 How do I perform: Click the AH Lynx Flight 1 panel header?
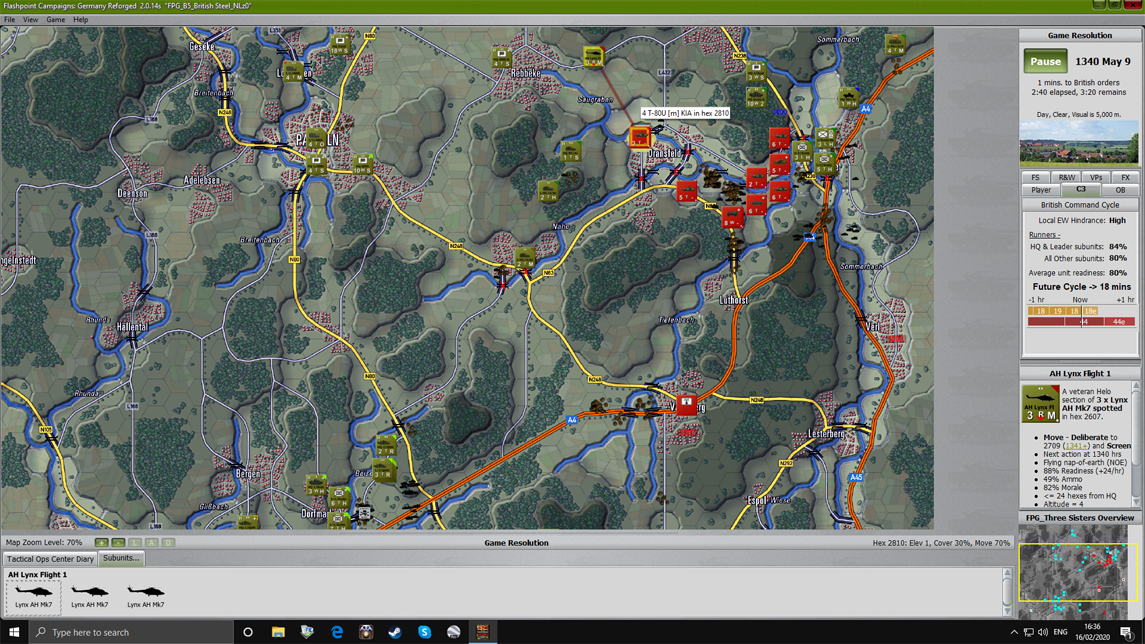1079,373
